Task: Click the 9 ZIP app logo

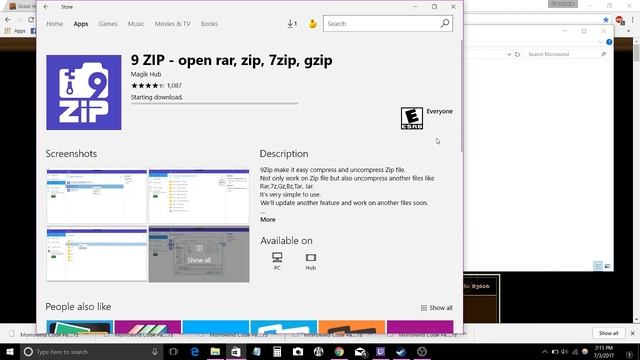Action: point(84,93)
